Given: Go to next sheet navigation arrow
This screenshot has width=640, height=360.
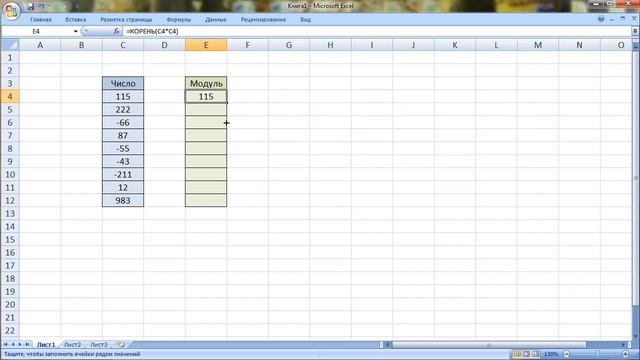Looking at the screenshot, I should coord(20,345).
